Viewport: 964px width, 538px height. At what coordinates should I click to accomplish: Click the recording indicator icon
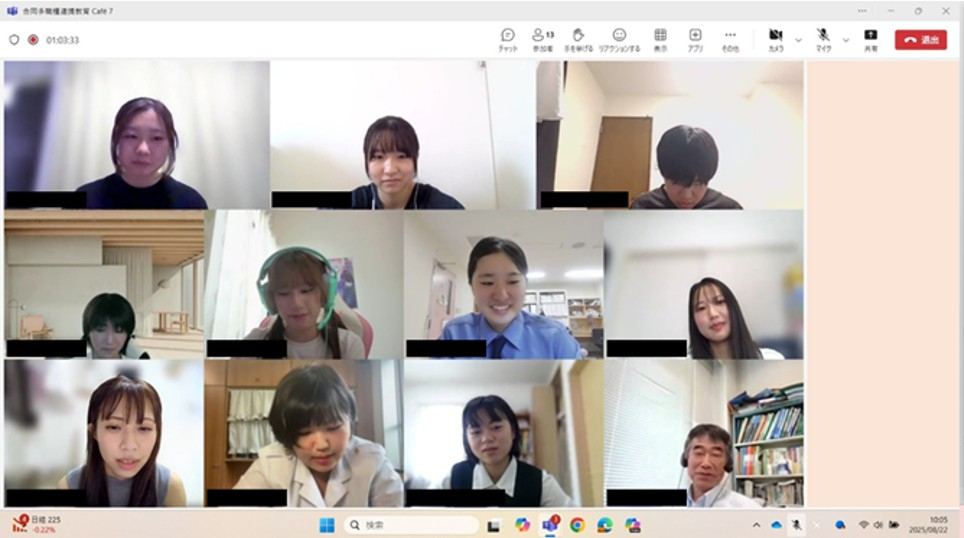pos(33,40)
